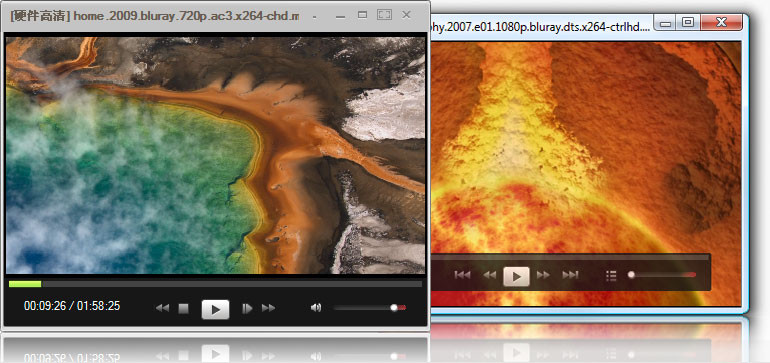Click the green seek bar of left player

[x=215, y=284]
